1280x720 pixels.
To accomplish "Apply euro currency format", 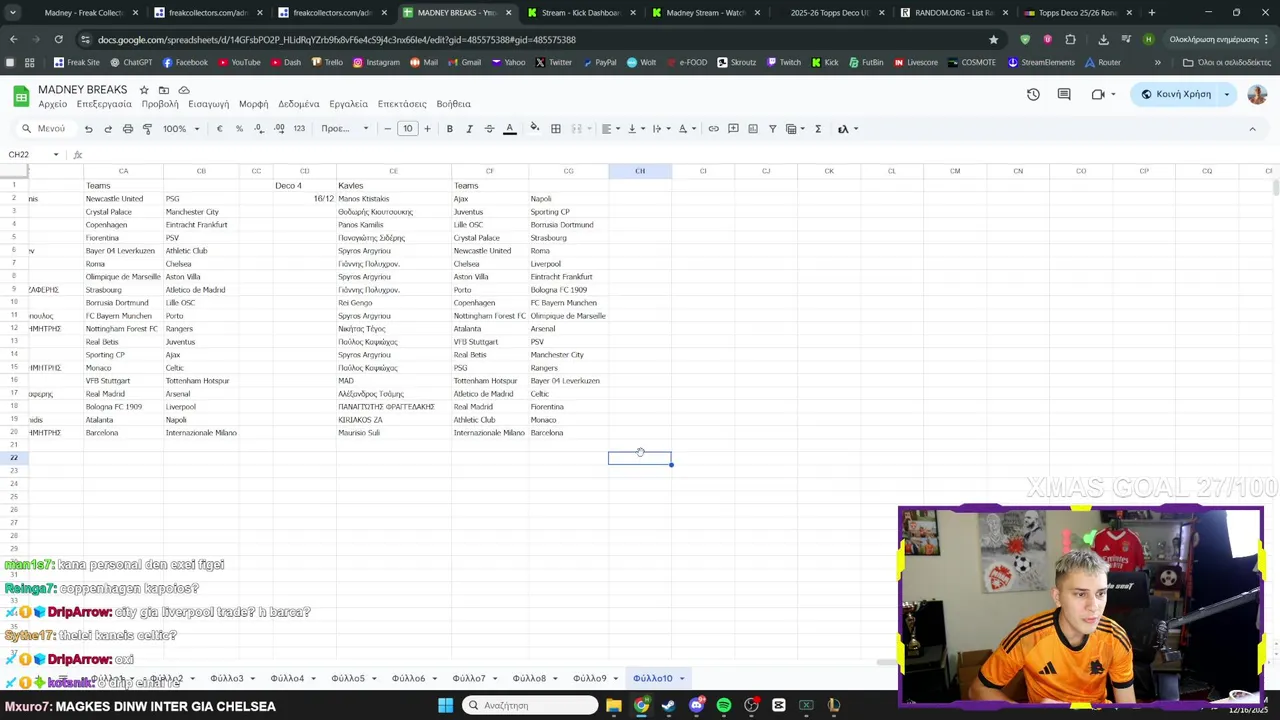I will click(219, 129).
